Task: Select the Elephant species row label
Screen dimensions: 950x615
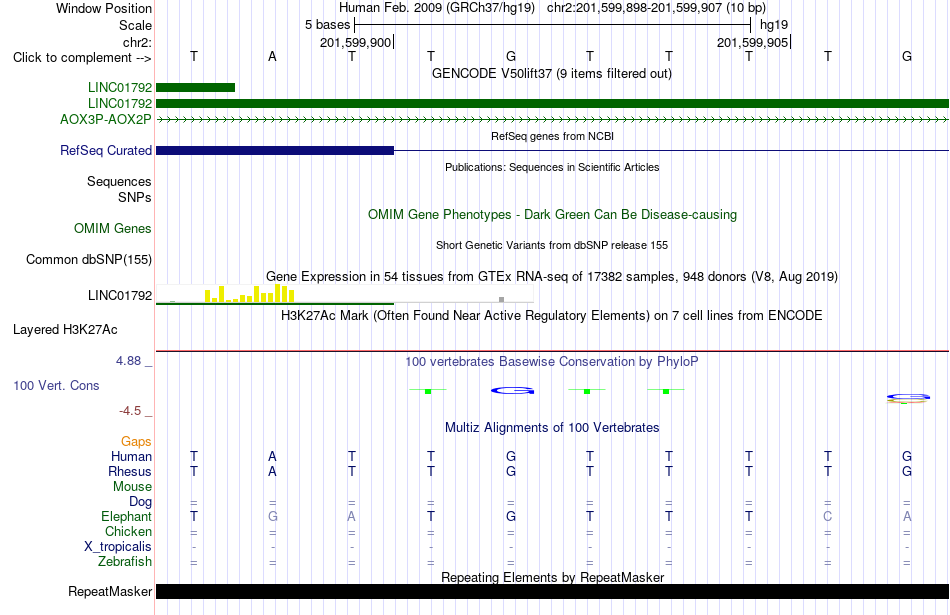Action: click(126, 517)
